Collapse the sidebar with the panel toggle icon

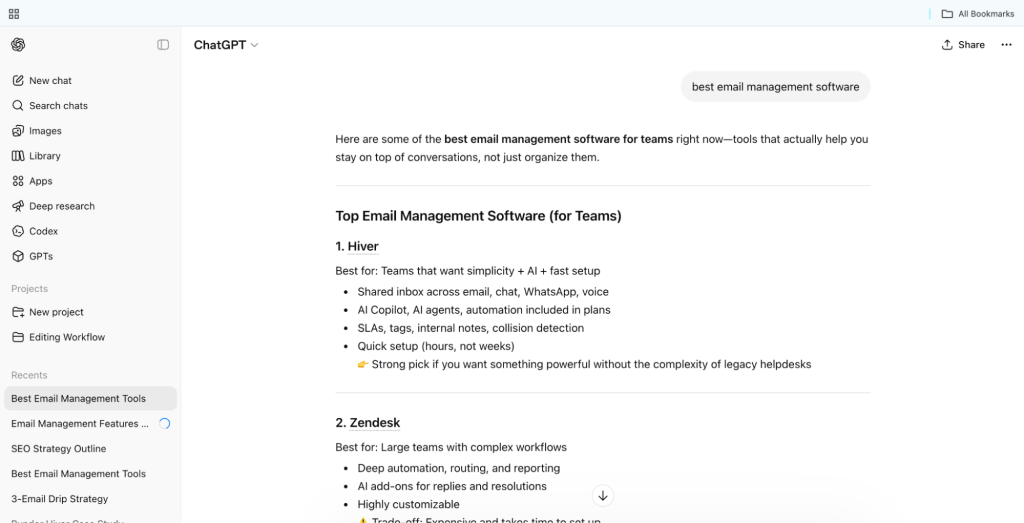tap(163, 44)
